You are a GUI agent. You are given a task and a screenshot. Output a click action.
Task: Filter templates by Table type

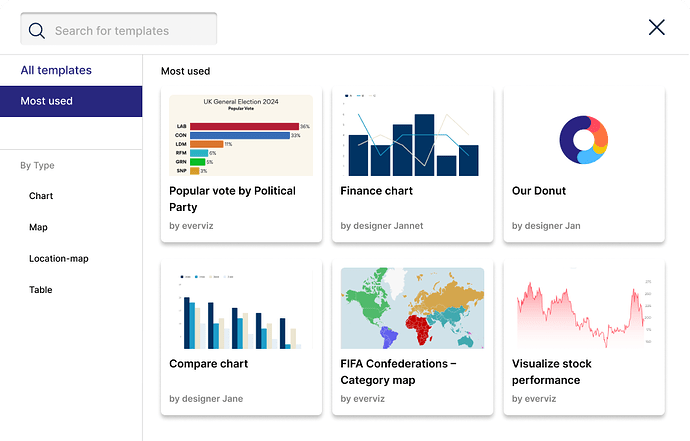(x=40, y=290)
